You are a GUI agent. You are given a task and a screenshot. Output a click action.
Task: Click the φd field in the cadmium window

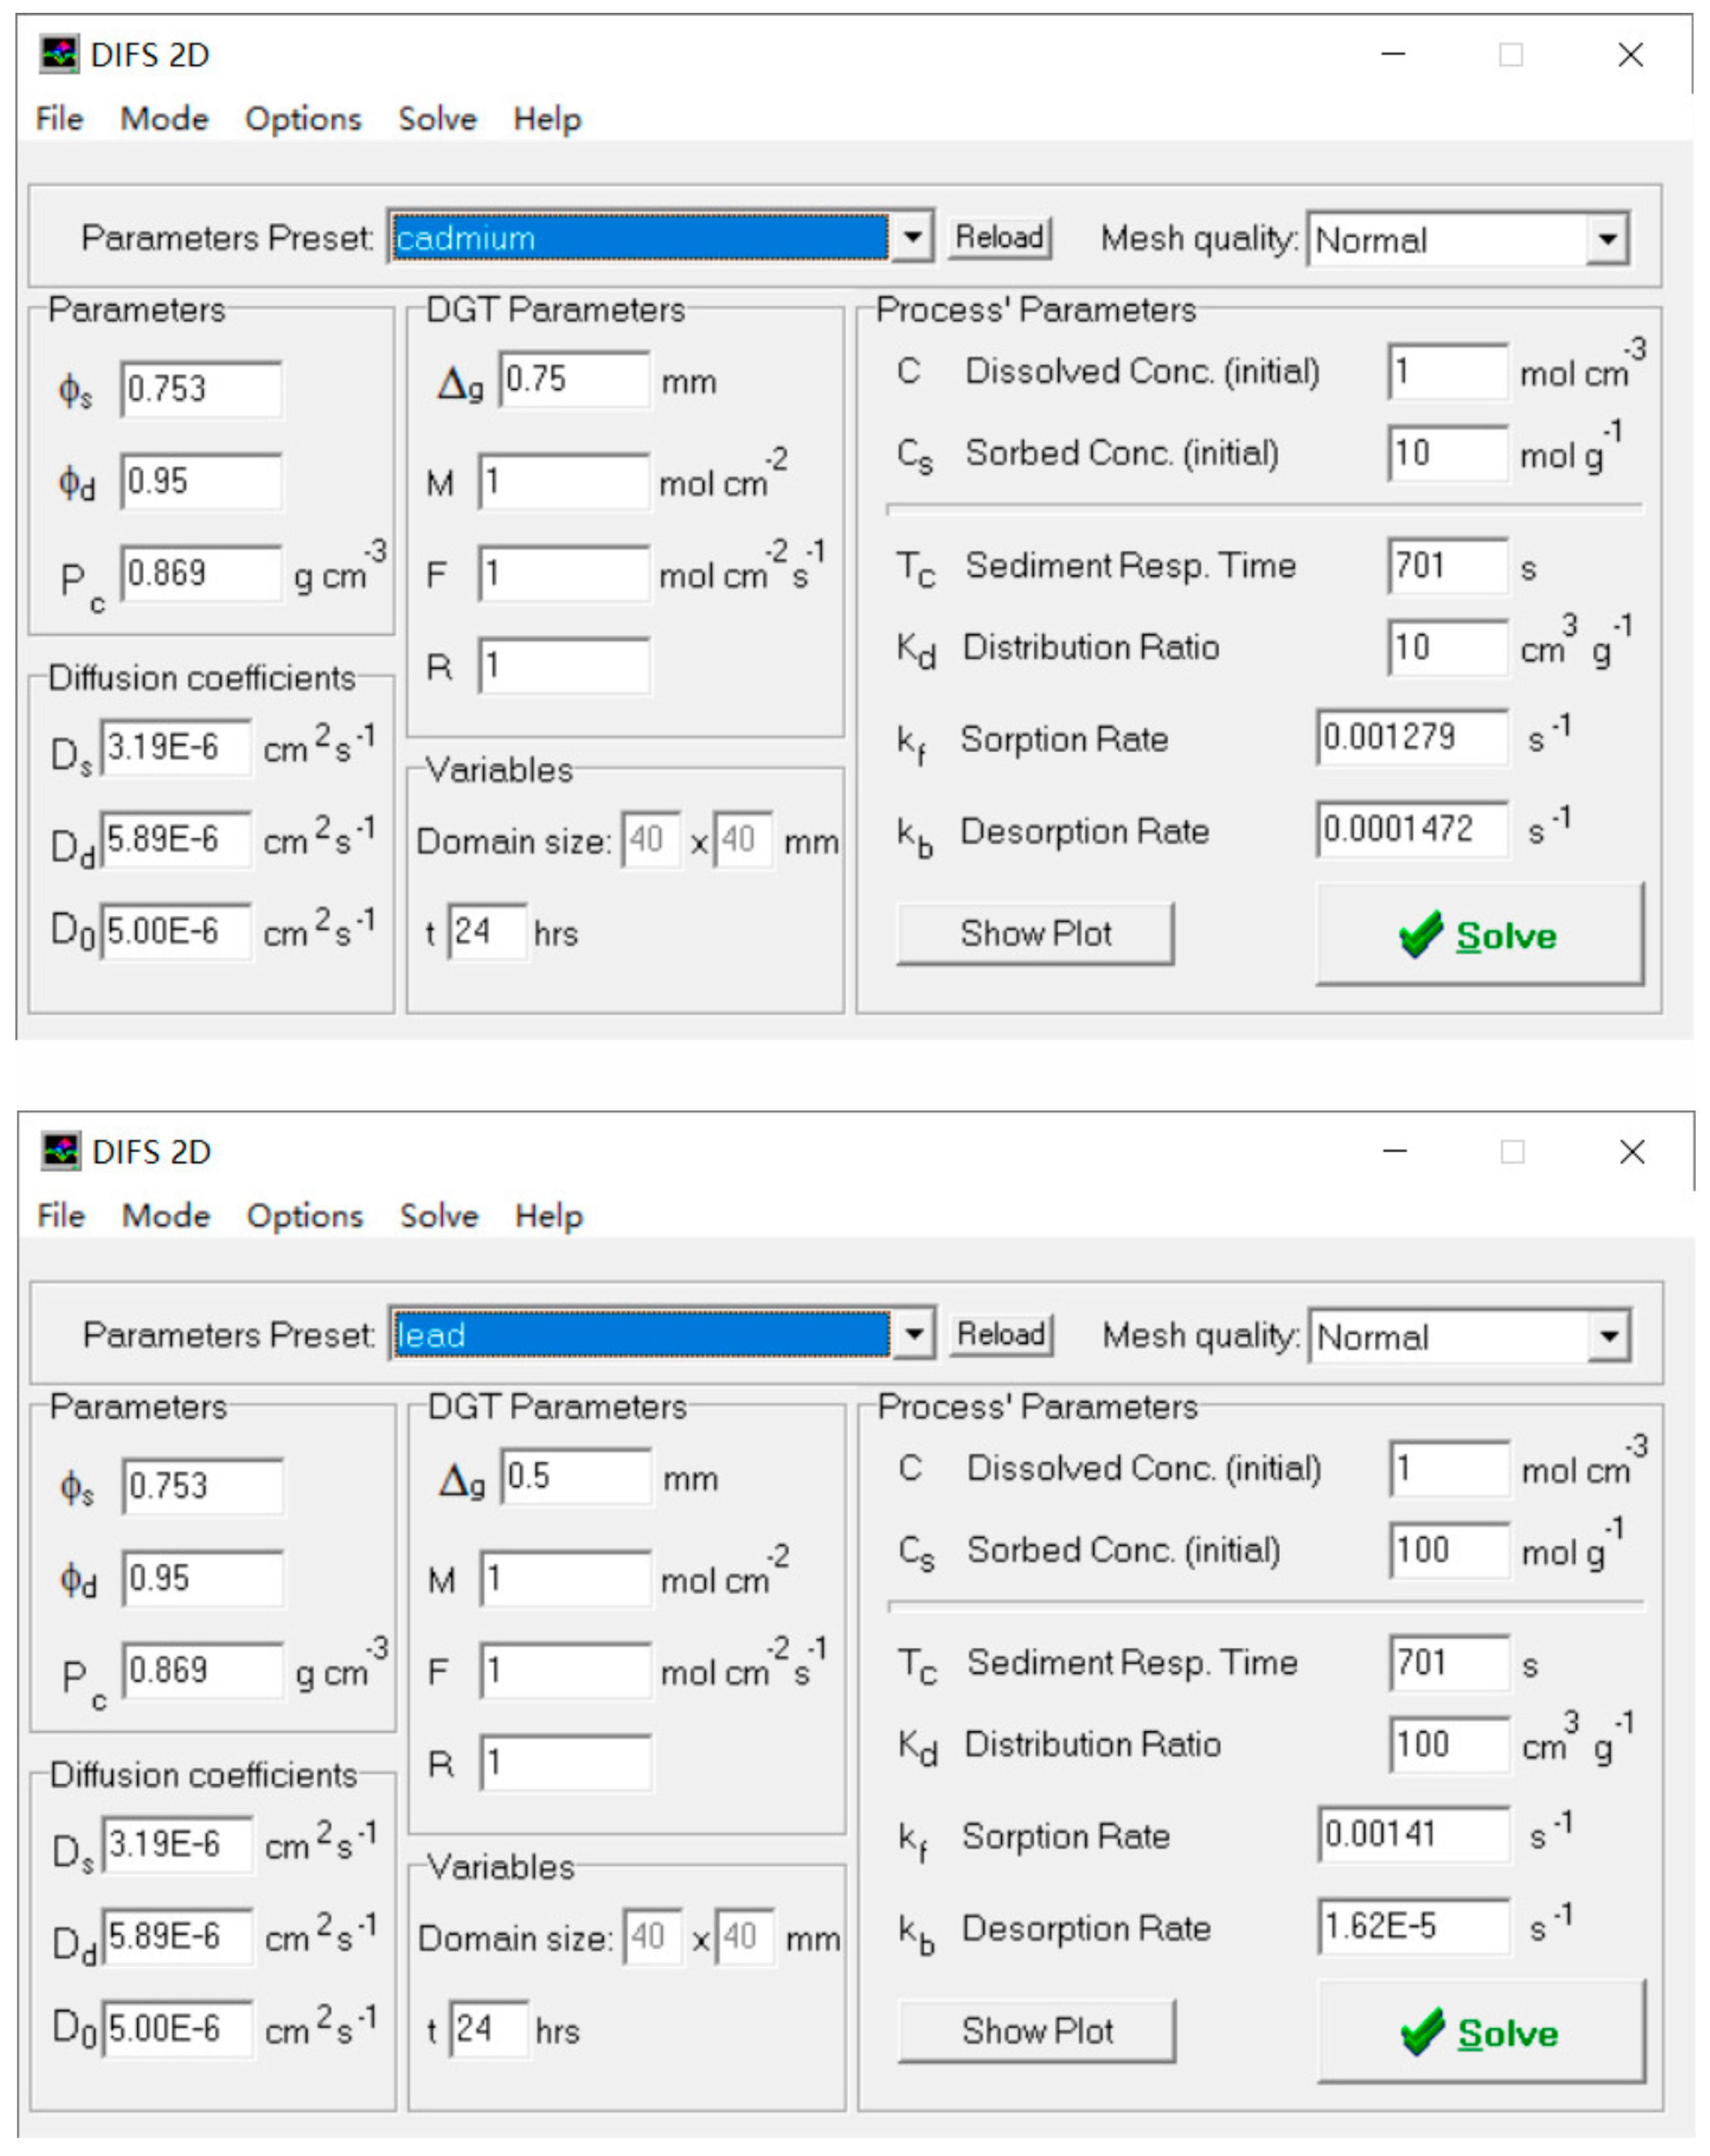[201, 481]
